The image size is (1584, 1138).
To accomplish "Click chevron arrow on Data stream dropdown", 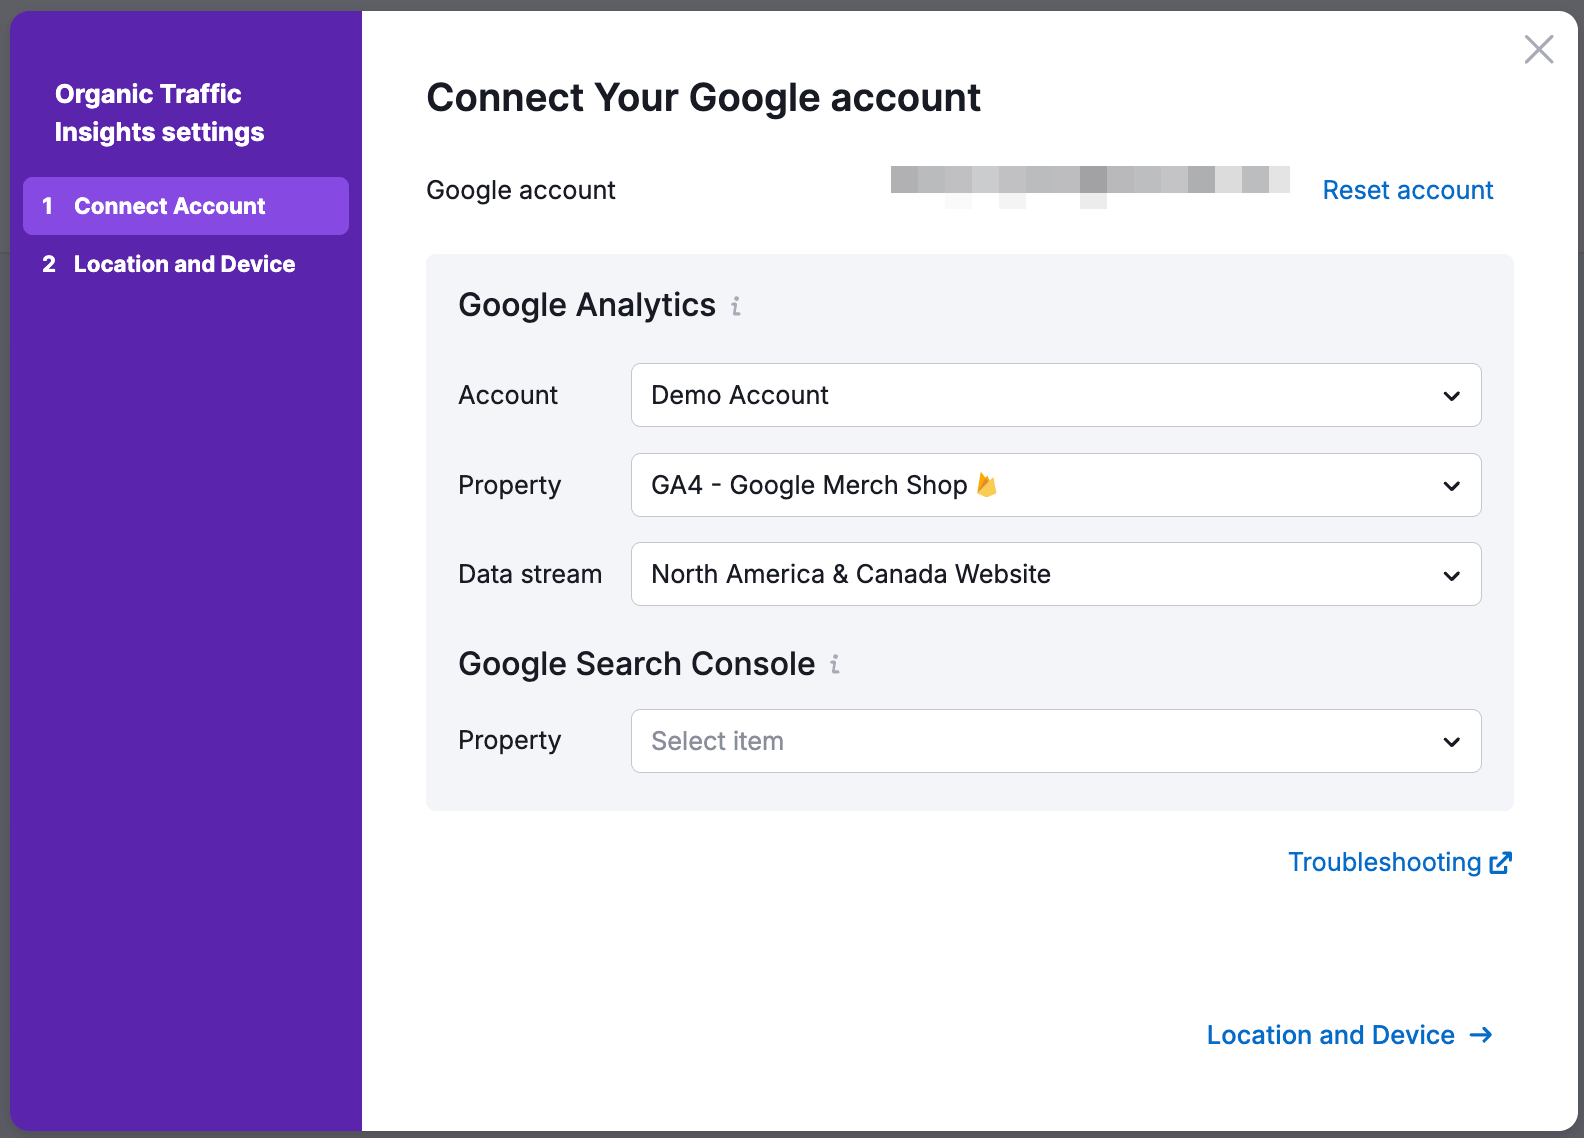I will click(1452, 575).
